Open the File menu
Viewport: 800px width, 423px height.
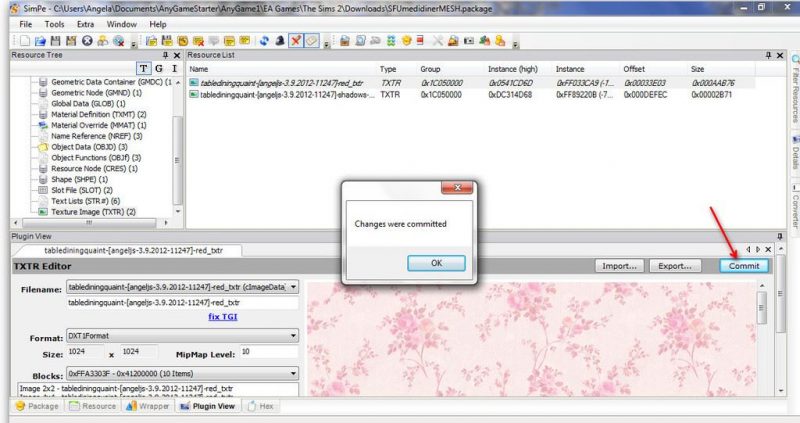(x=26, y=24)
